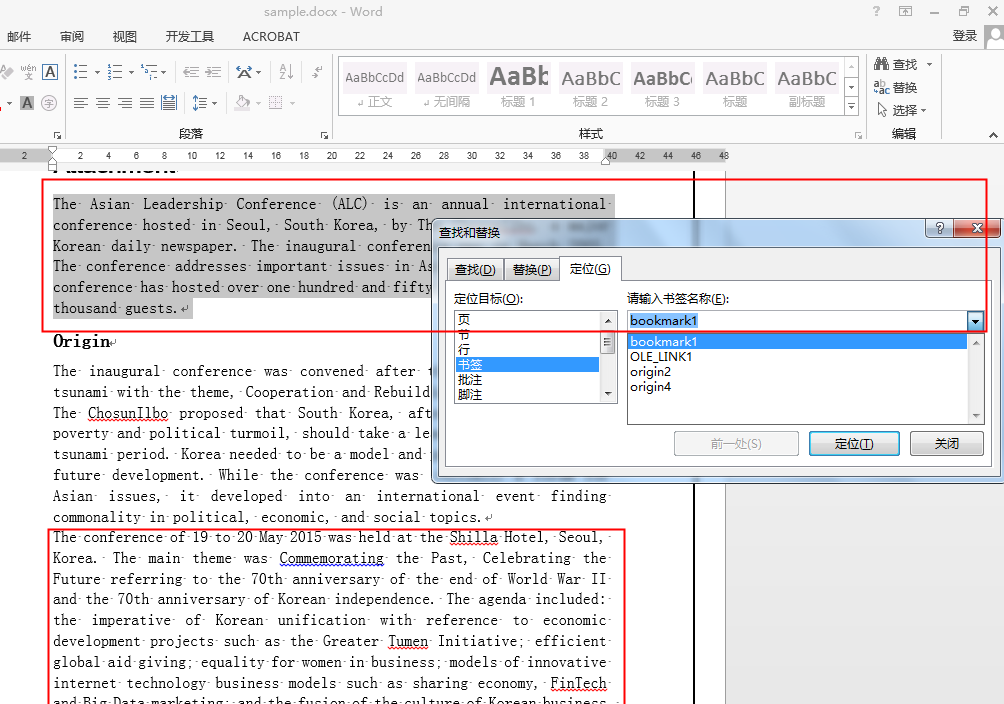Open the 审阅 ribbon tab
Viewport: 1004px width, 704px height.
(x=72, y=37)
